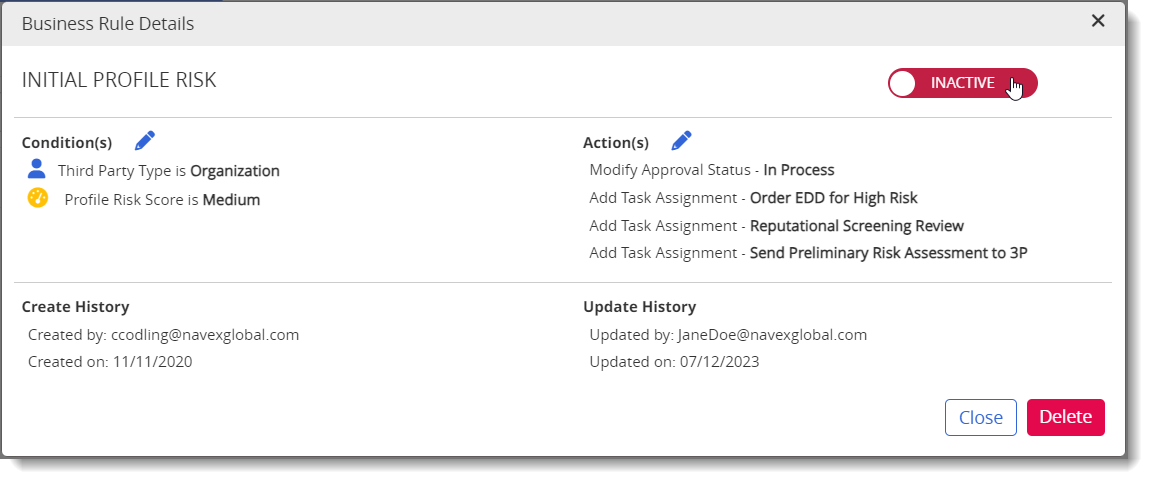Click Send Preliminary Risk Assessment to 3P
1151x482 pixels.
(889, 253)
